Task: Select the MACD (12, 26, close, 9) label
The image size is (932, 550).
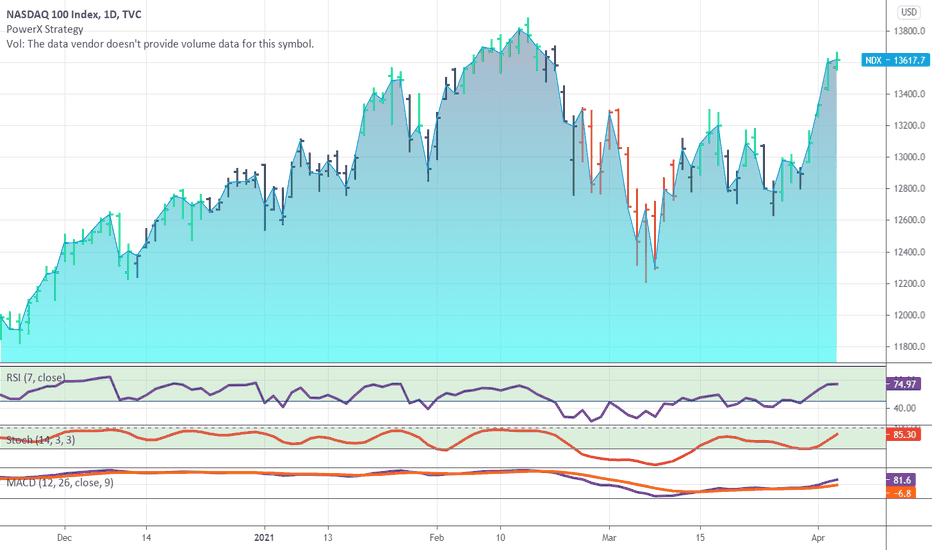Action: click(59, 483)
